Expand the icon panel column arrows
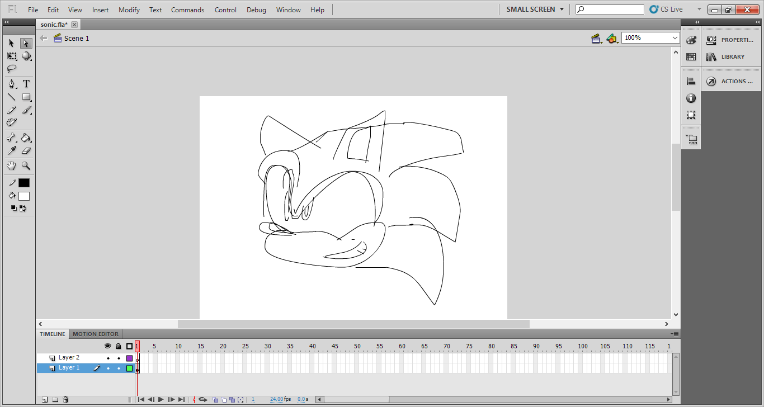 [697, 22]
